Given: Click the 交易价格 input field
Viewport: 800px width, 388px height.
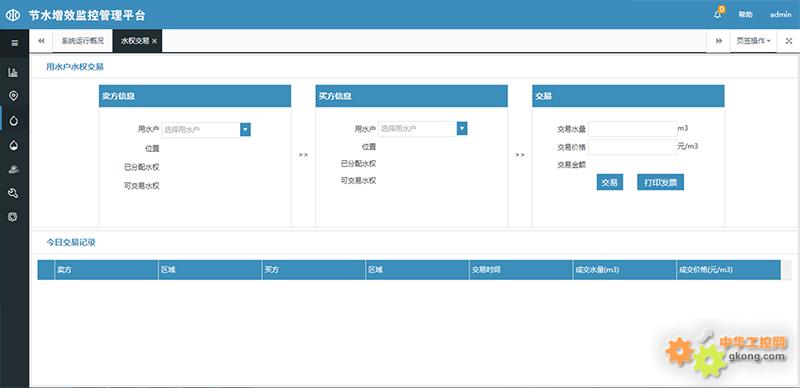Looking at the screenshot, I should tap(633, 147).
